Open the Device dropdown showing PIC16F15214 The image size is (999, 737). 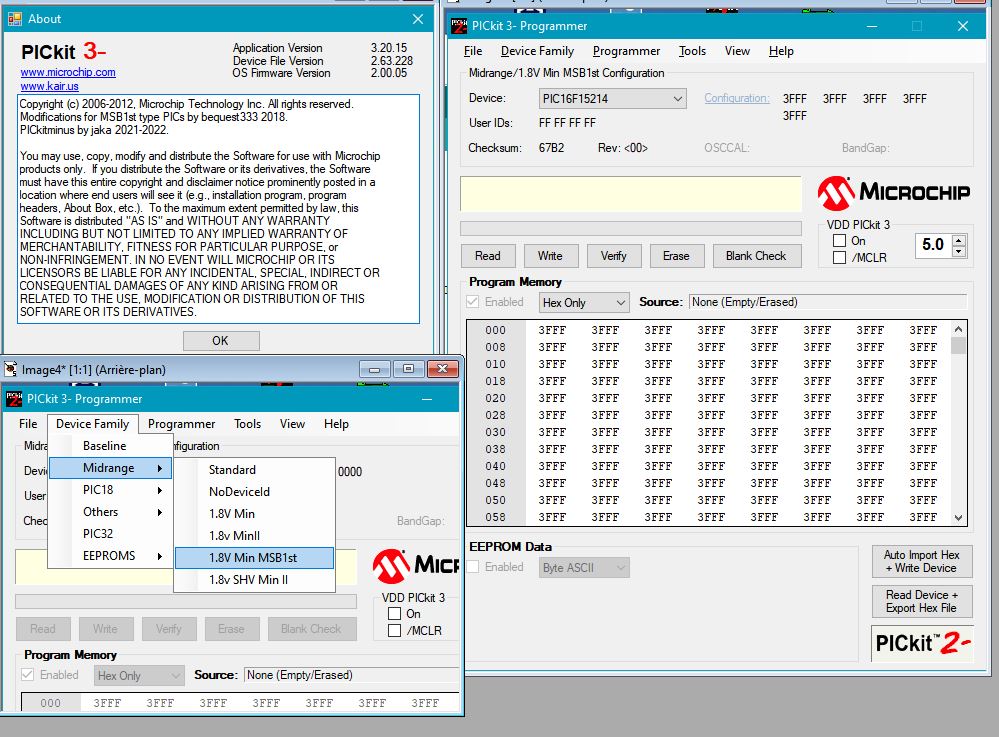[x=613, y=99]
